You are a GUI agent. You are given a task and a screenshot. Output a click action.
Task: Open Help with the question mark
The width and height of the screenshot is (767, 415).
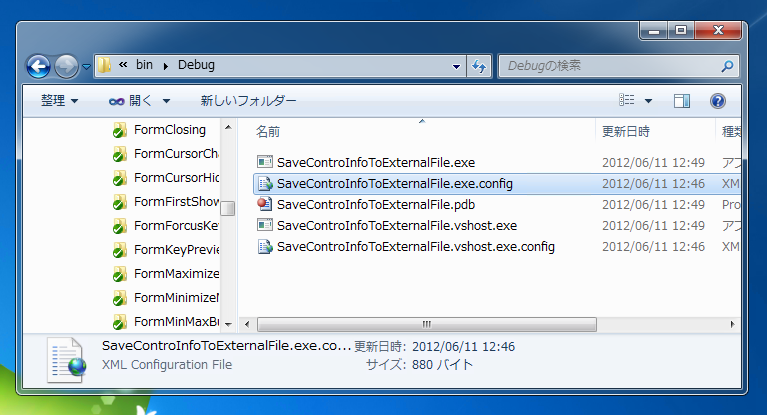coord(718,101)
